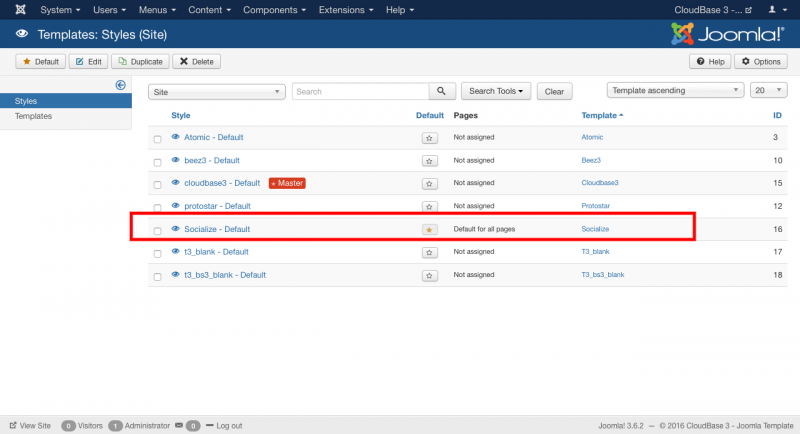The height and width of the screenshot is (434, 800).
Task: Set Atomic as default via star icon
Action: click(x=430, y=138)
